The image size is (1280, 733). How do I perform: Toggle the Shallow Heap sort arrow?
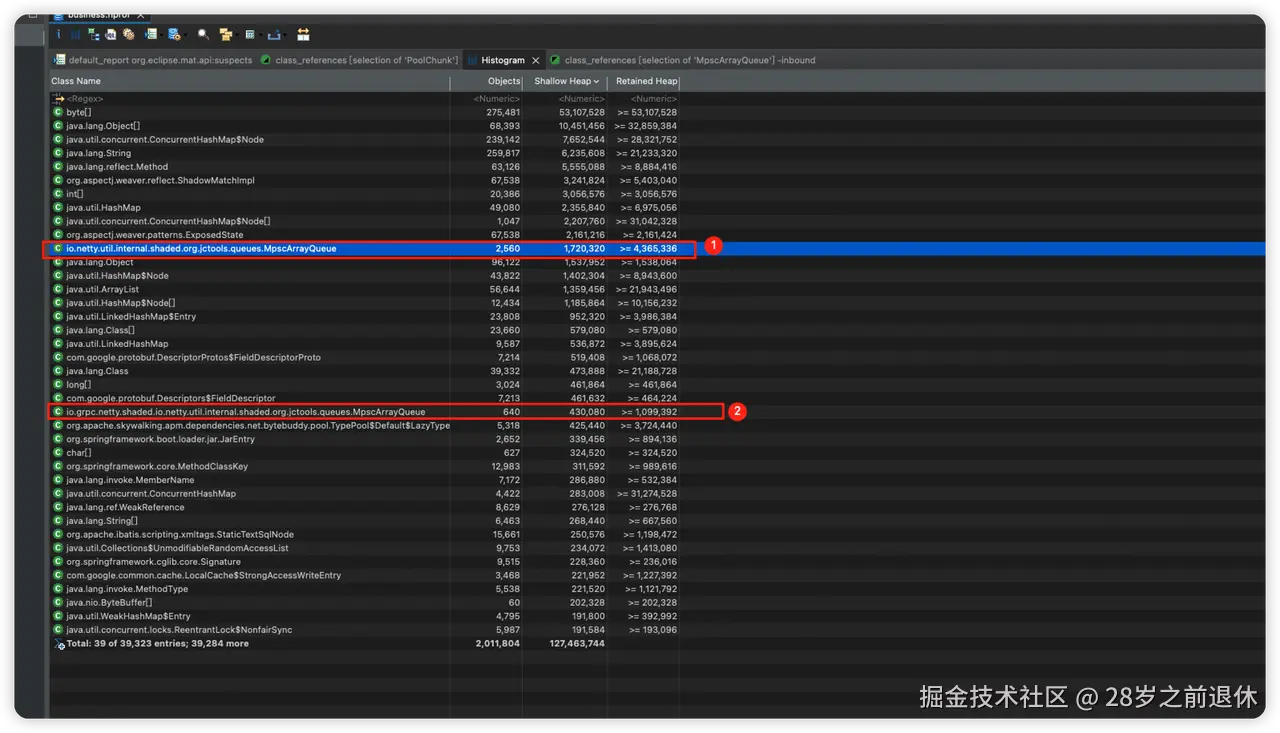[x=597, y=81]
